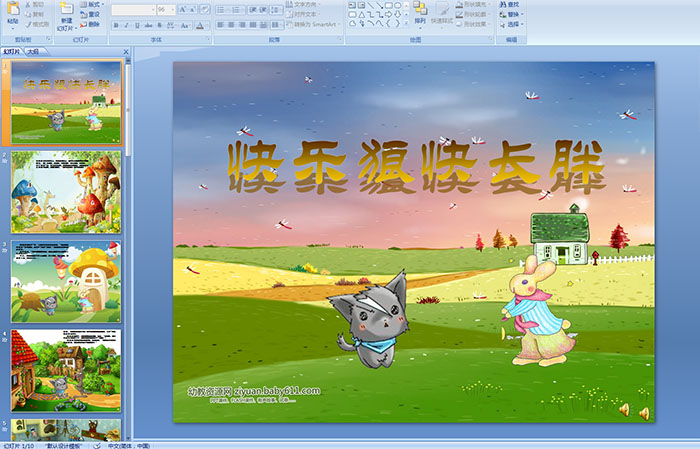Select the Format Painter (格式刷)
Image resolution: width=700 pixels, height=449 pixels.
pyautogui.click(x=37, y=24)
